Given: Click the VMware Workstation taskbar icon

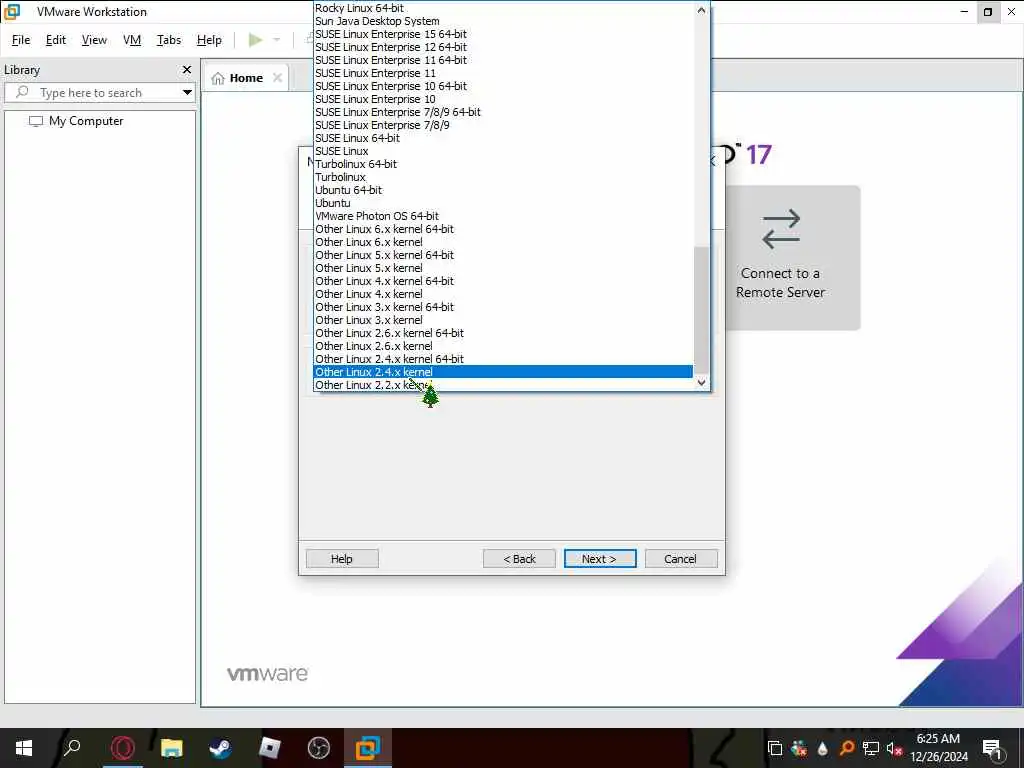Looking at the screenshot, I should click(x=368, y=748).
